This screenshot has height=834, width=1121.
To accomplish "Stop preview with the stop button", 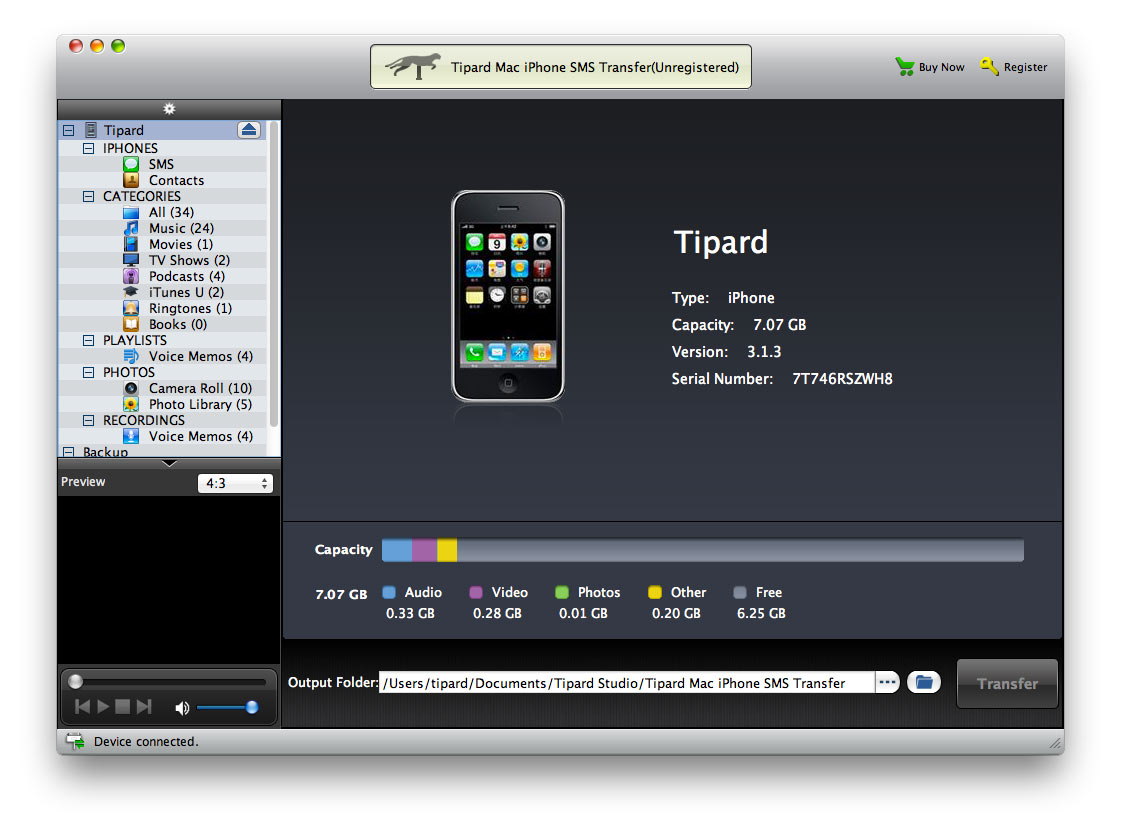I will click(x=123, y=707).
